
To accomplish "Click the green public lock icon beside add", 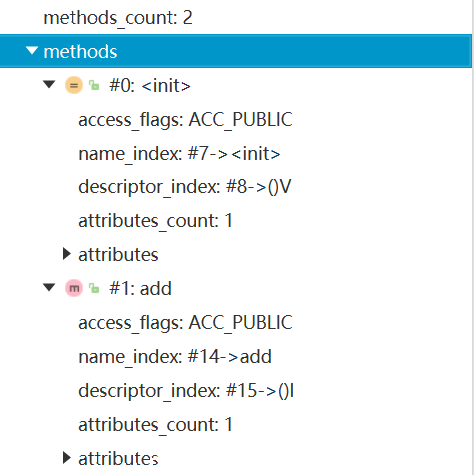I will tap(94, 288).
